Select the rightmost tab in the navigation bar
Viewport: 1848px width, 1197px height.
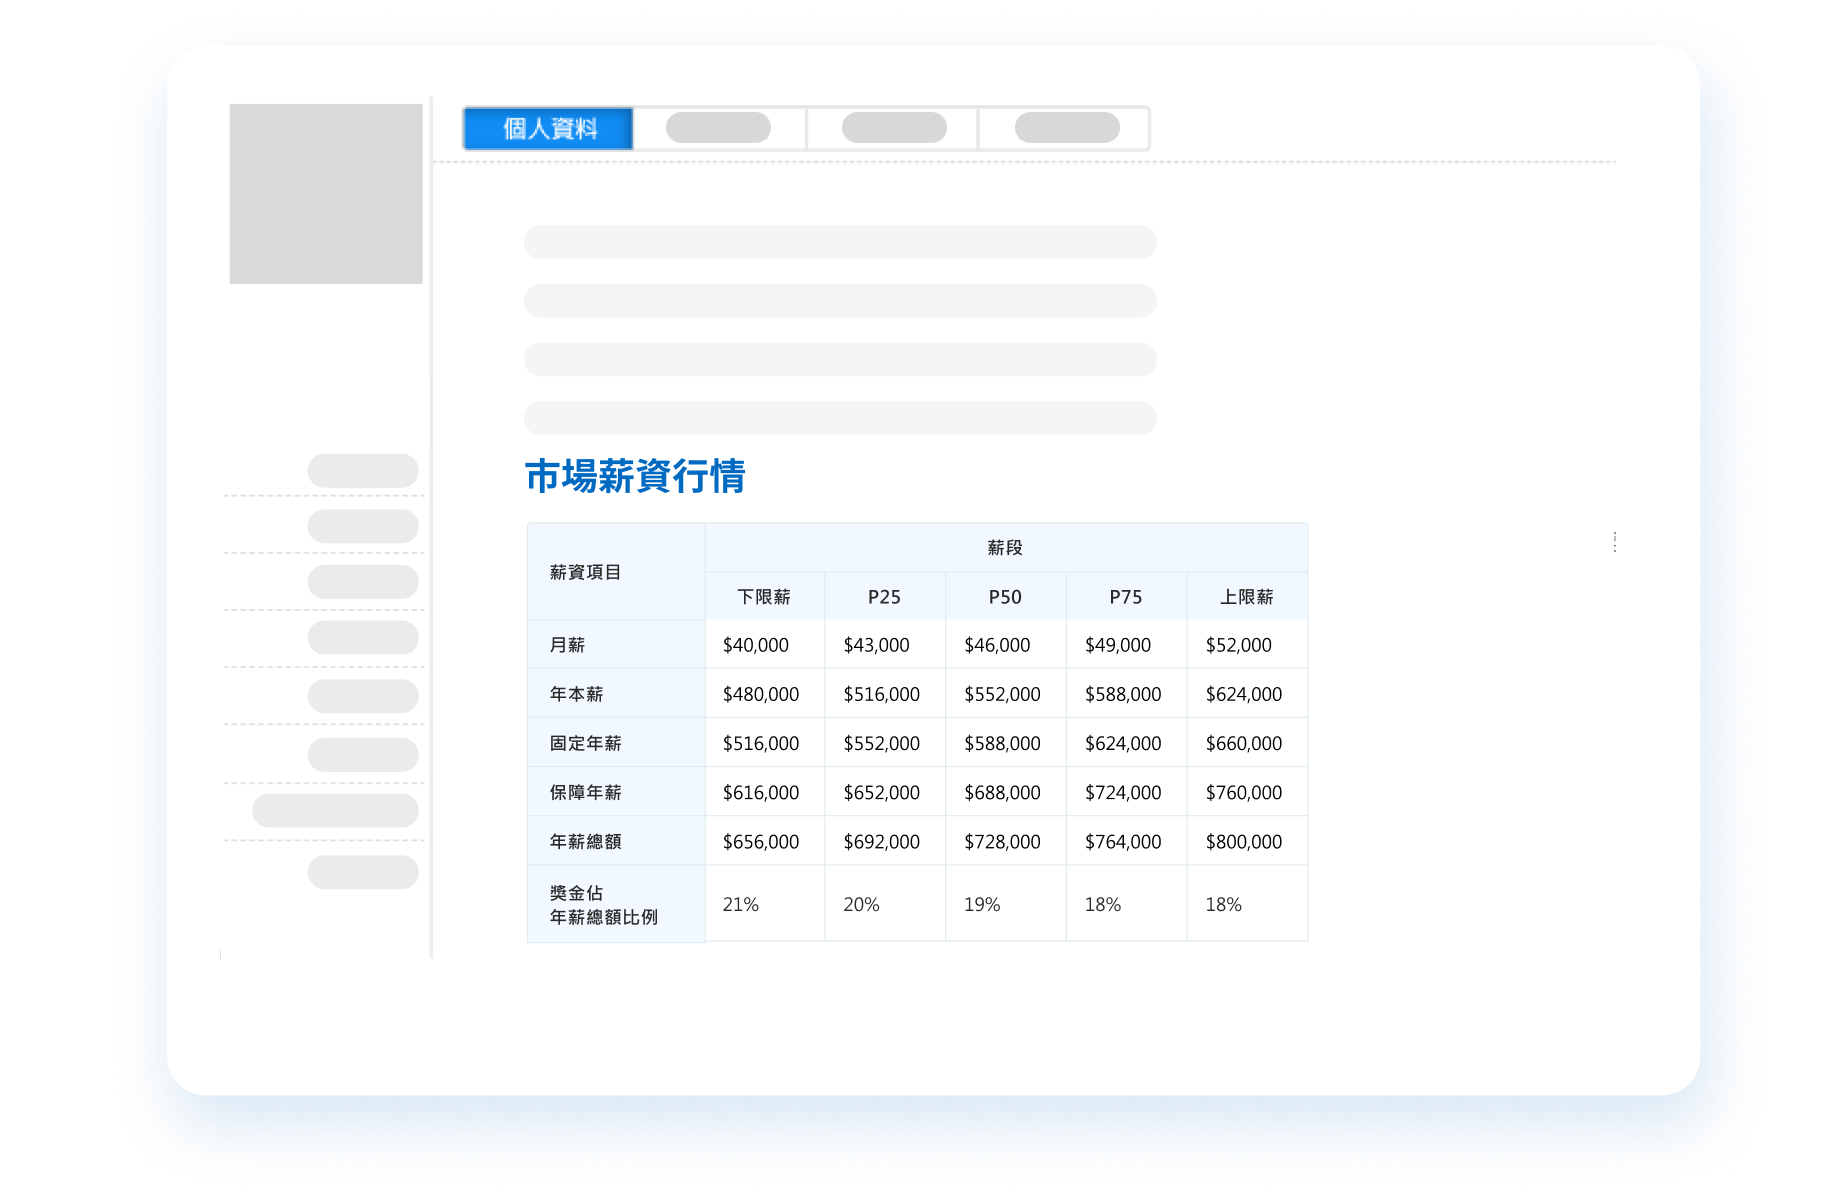[x=1065, y=128]
